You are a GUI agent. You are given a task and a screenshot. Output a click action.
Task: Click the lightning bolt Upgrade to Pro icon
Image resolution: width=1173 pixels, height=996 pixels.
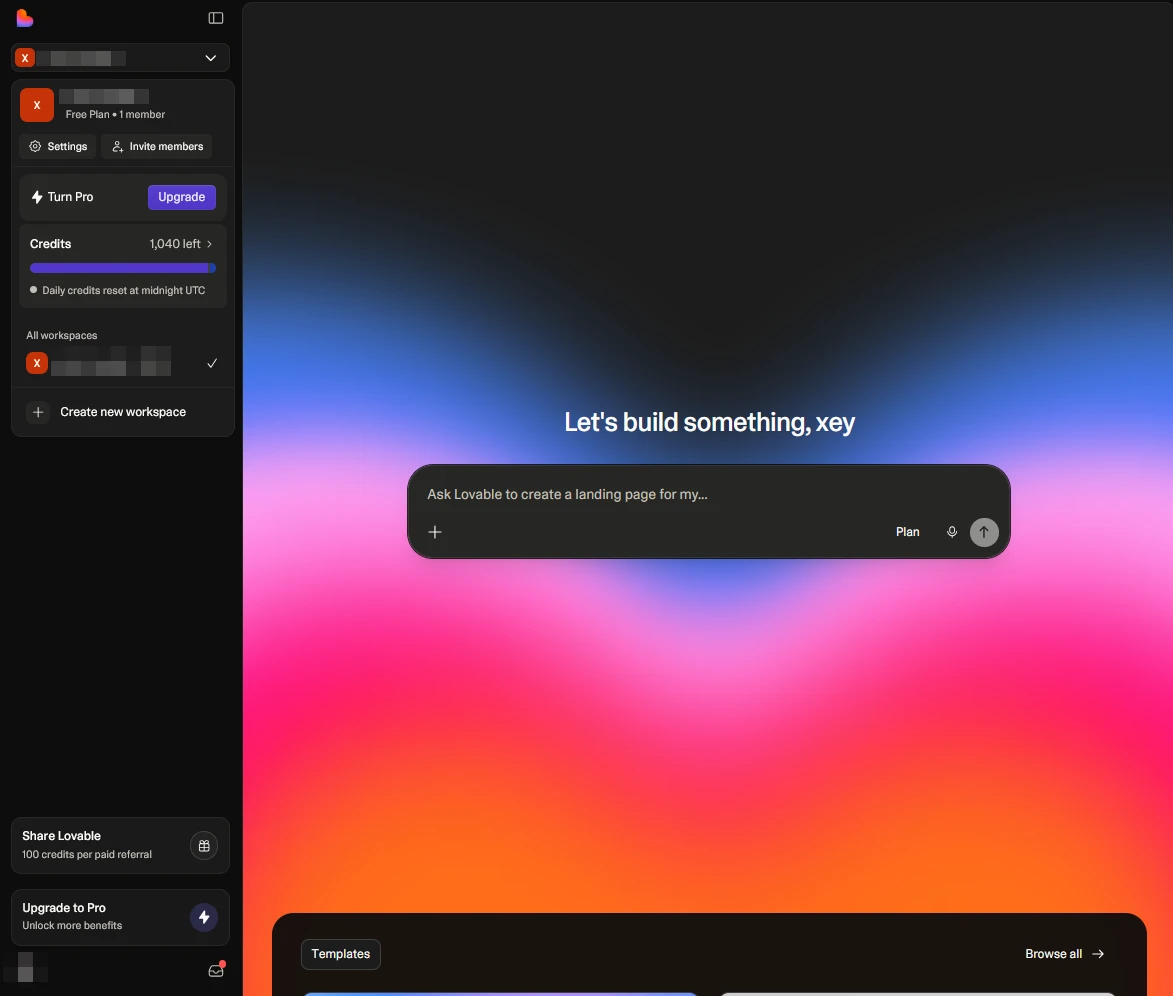point(204,917)
